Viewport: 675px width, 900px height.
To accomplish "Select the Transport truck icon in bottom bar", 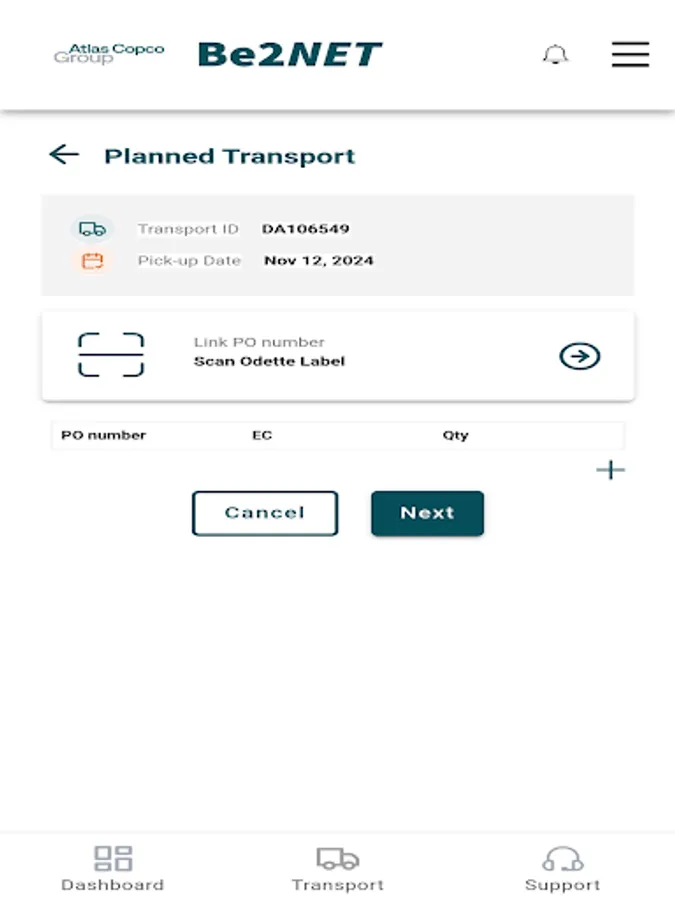I will coord(338,858).
